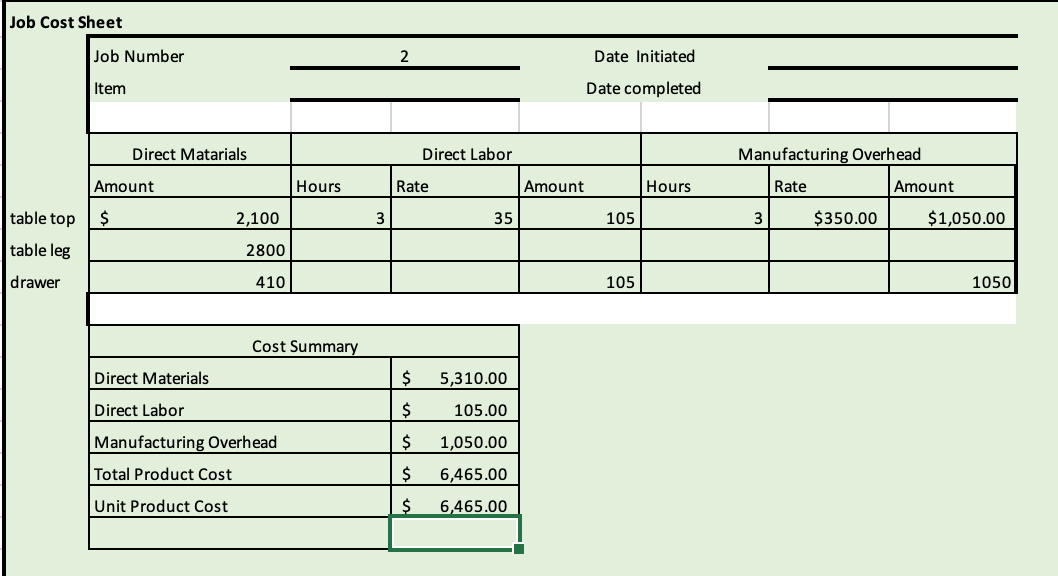Select the empty Direct Labor Rate cell in drawer row
The height and width of the screenshot is (576, 1058).
[455, 277]
